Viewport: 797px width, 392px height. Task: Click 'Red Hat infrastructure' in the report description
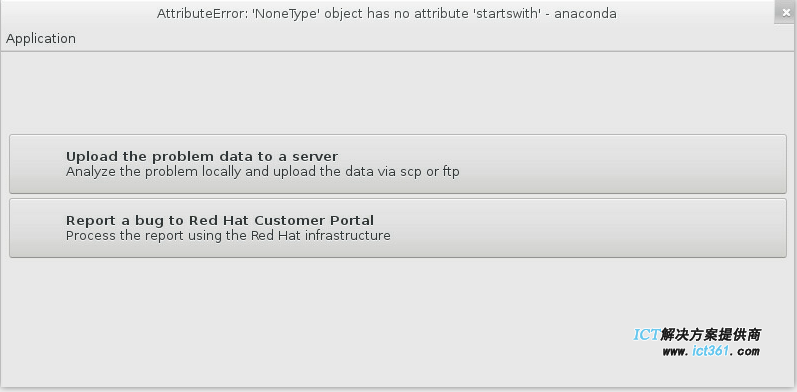pos(321,236)
